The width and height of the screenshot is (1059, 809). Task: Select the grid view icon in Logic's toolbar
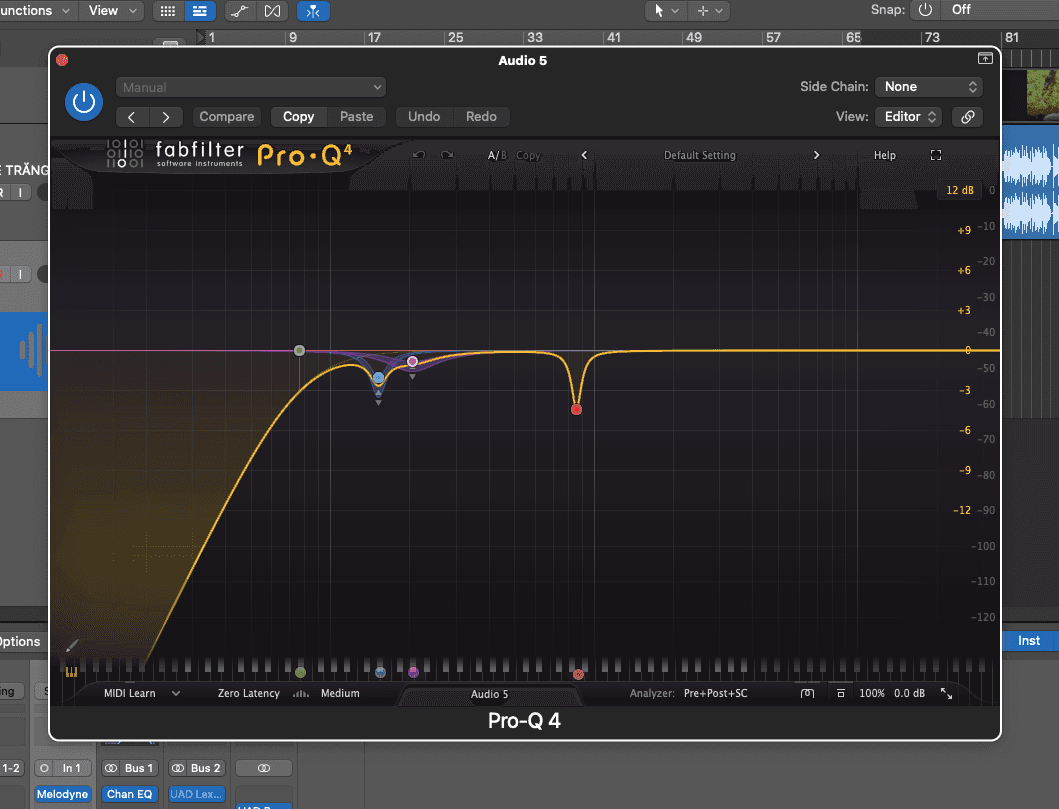tap(167, 11)
